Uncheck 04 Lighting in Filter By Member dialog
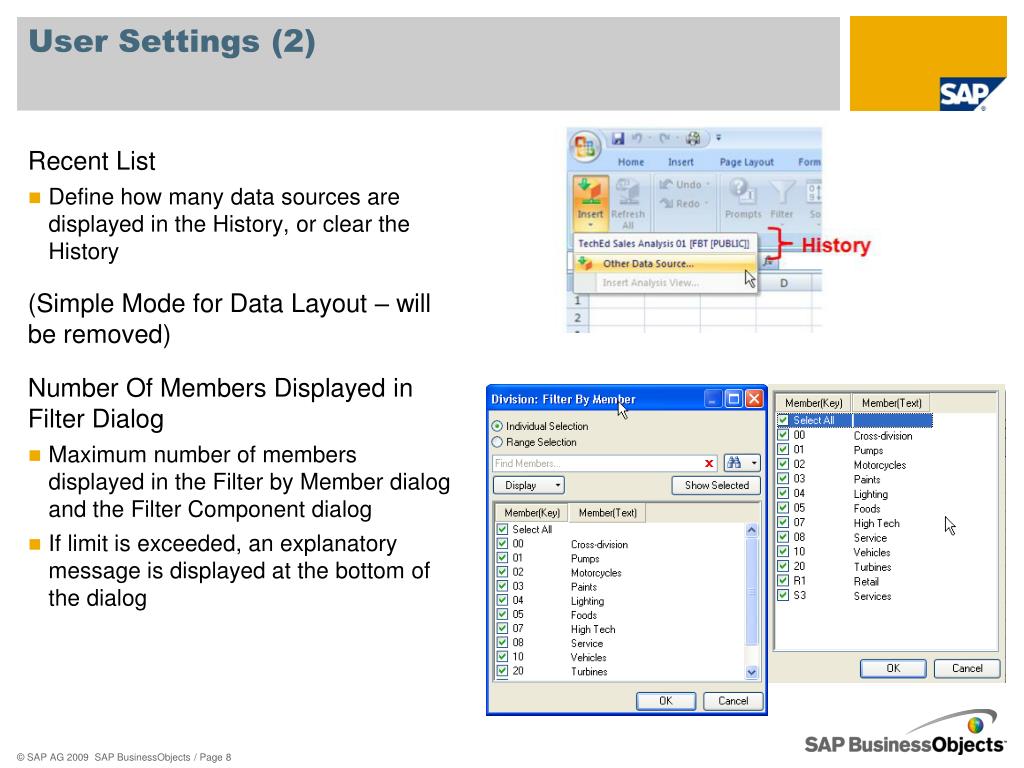Image resolution: width=1024 pixels, height=768 pixels. [502, 600]
